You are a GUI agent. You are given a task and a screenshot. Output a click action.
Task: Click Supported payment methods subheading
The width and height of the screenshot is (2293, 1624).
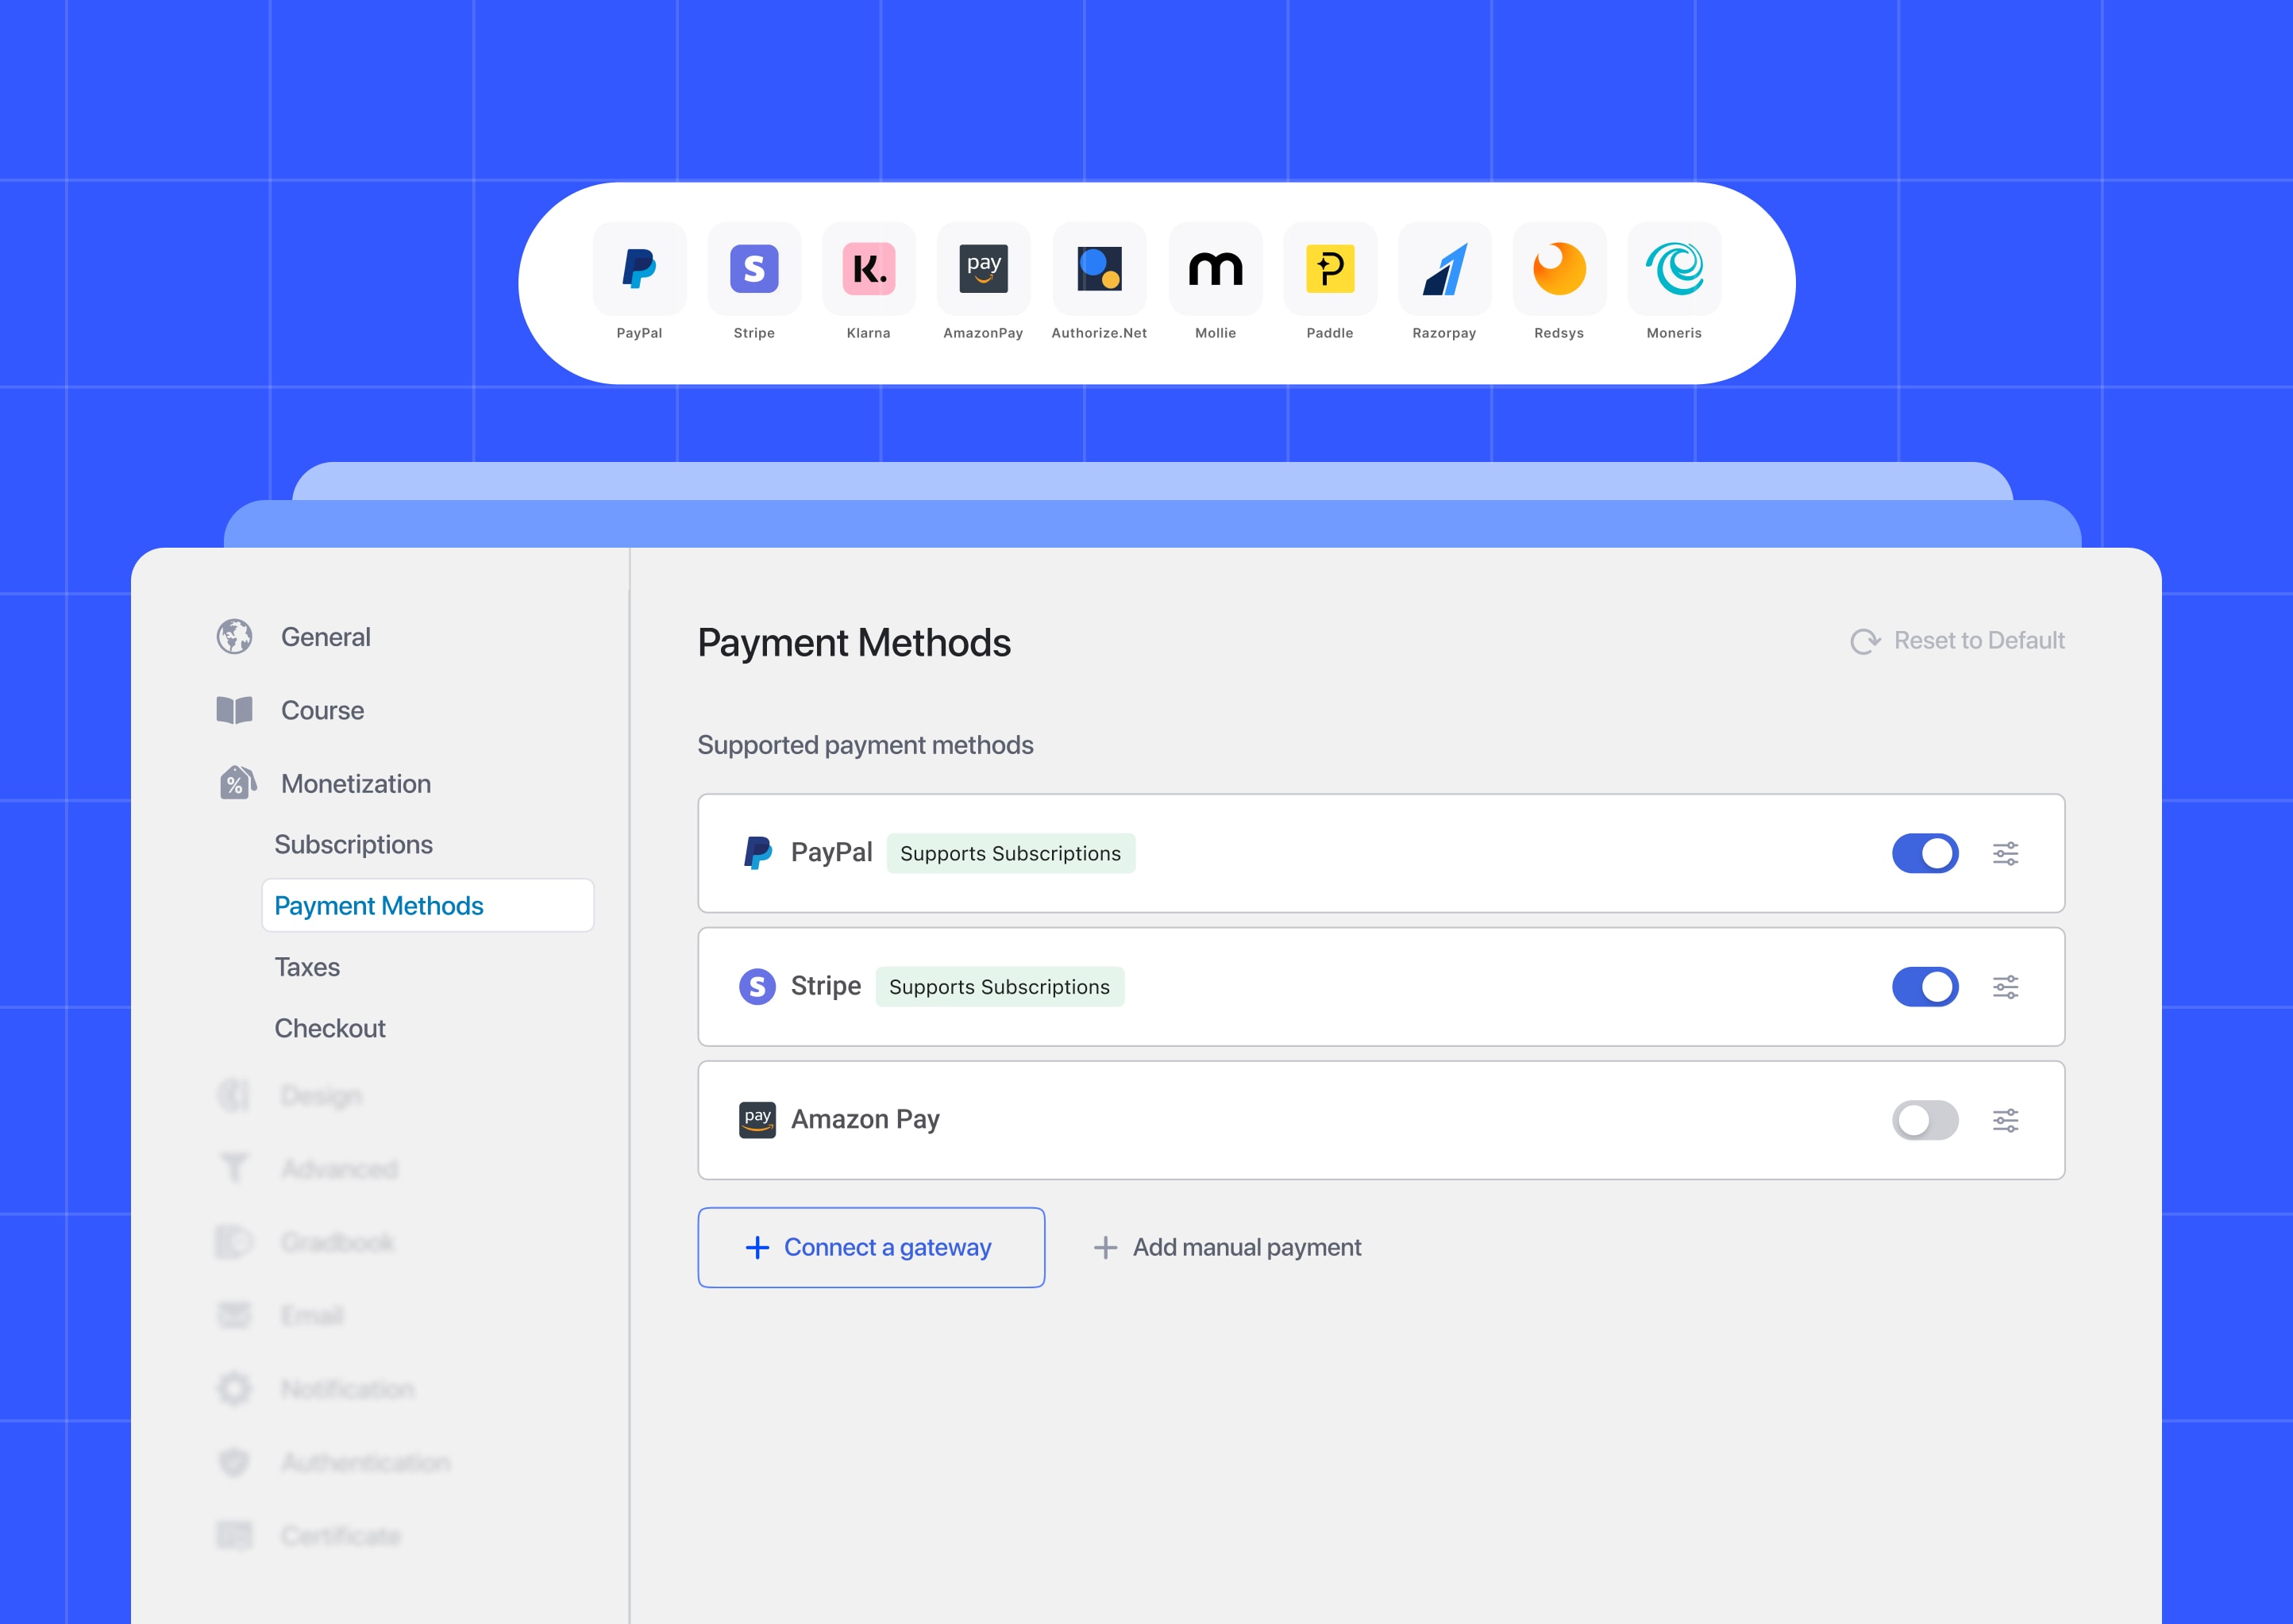(865, 745)
